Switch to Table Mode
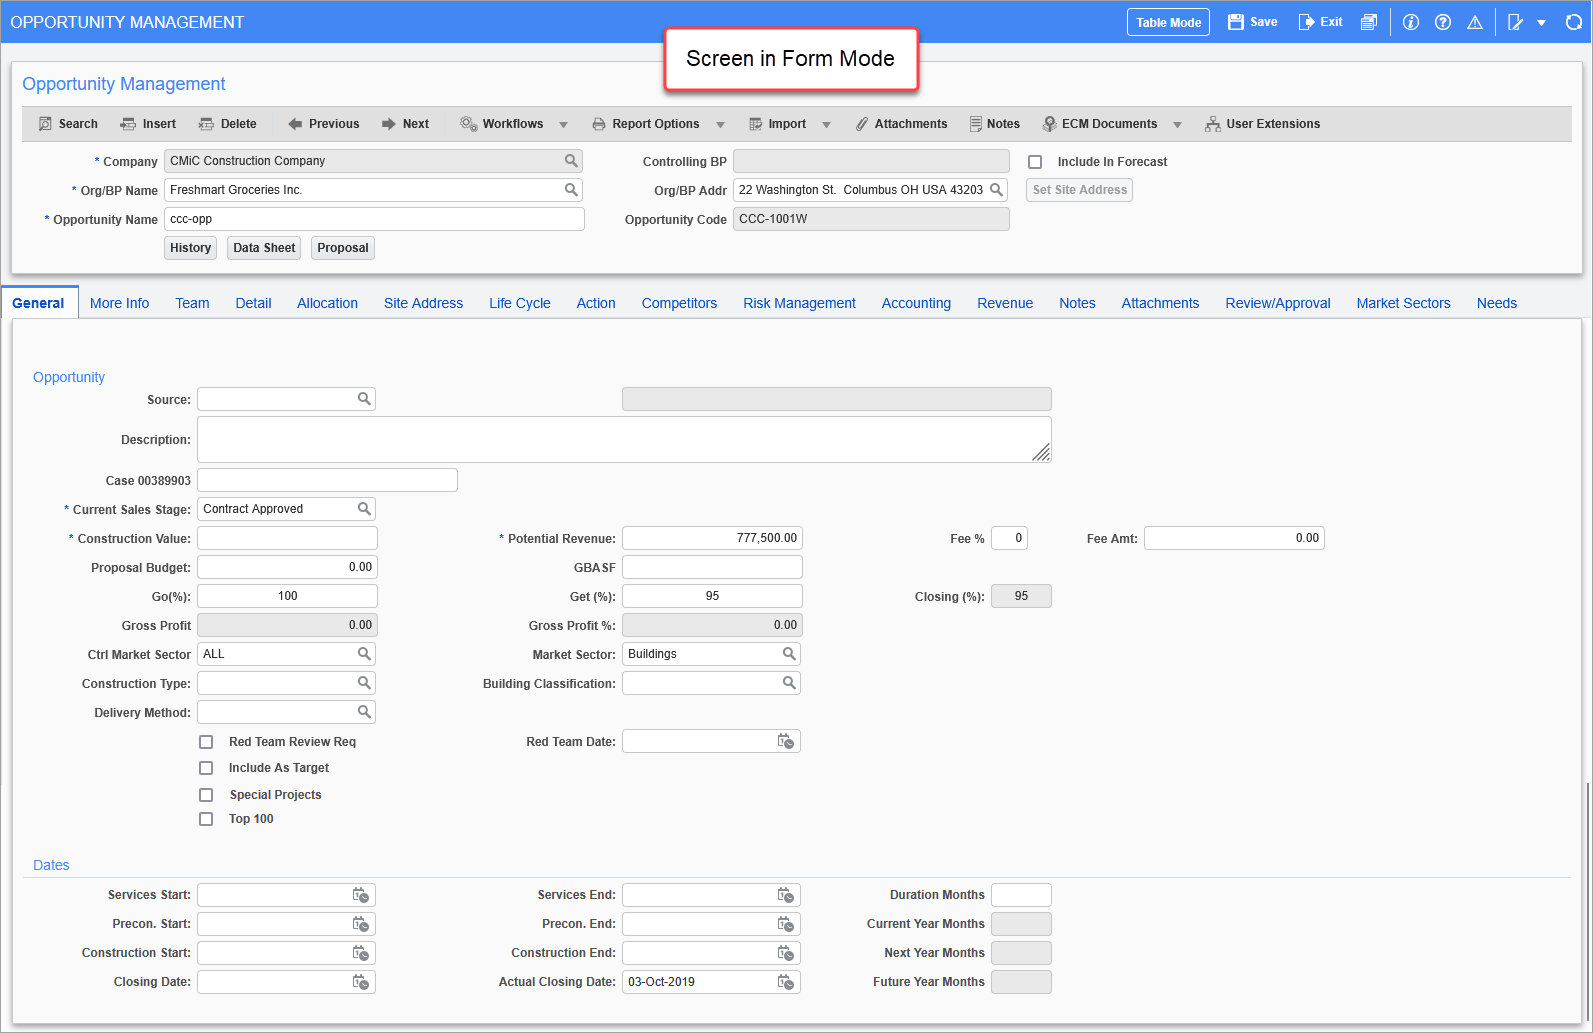The height and width of the screenshot is (1033, 1593). pos(1168,22)
